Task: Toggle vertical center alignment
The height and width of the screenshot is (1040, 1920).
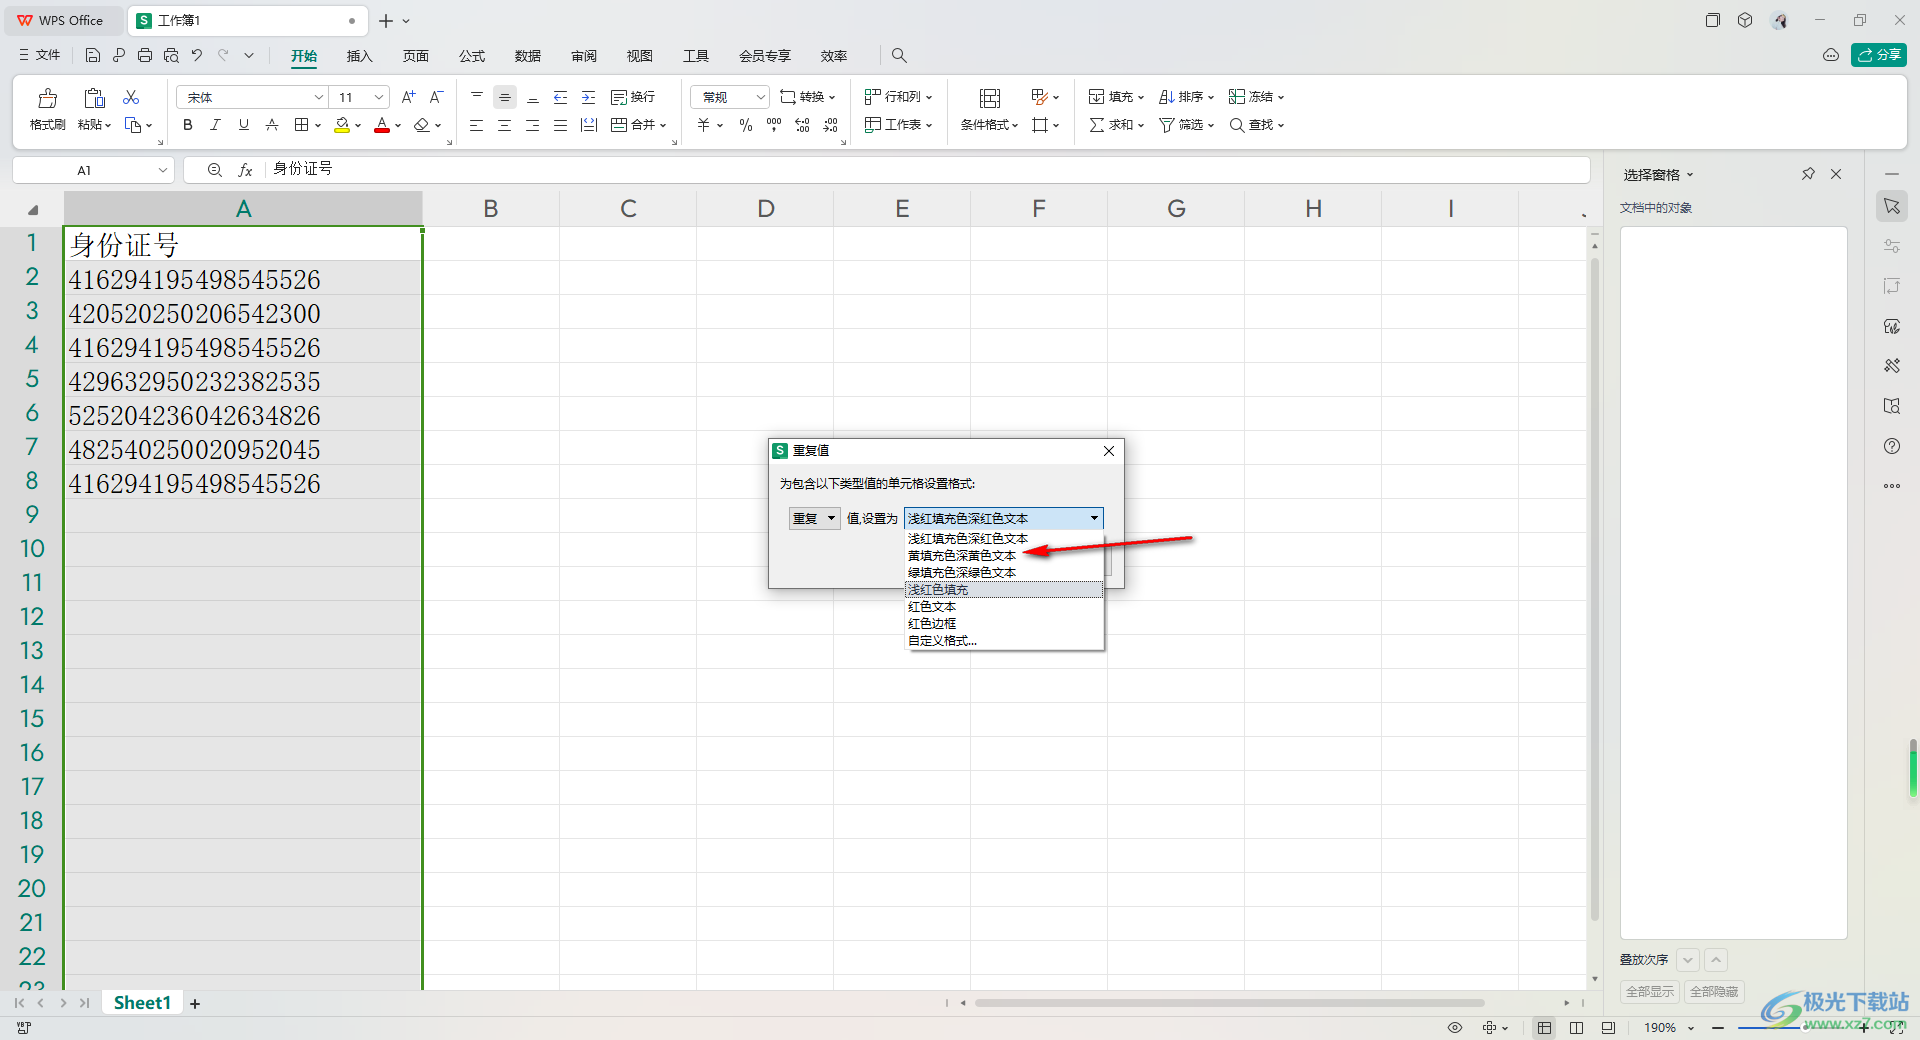Action: tap(505, 97)
